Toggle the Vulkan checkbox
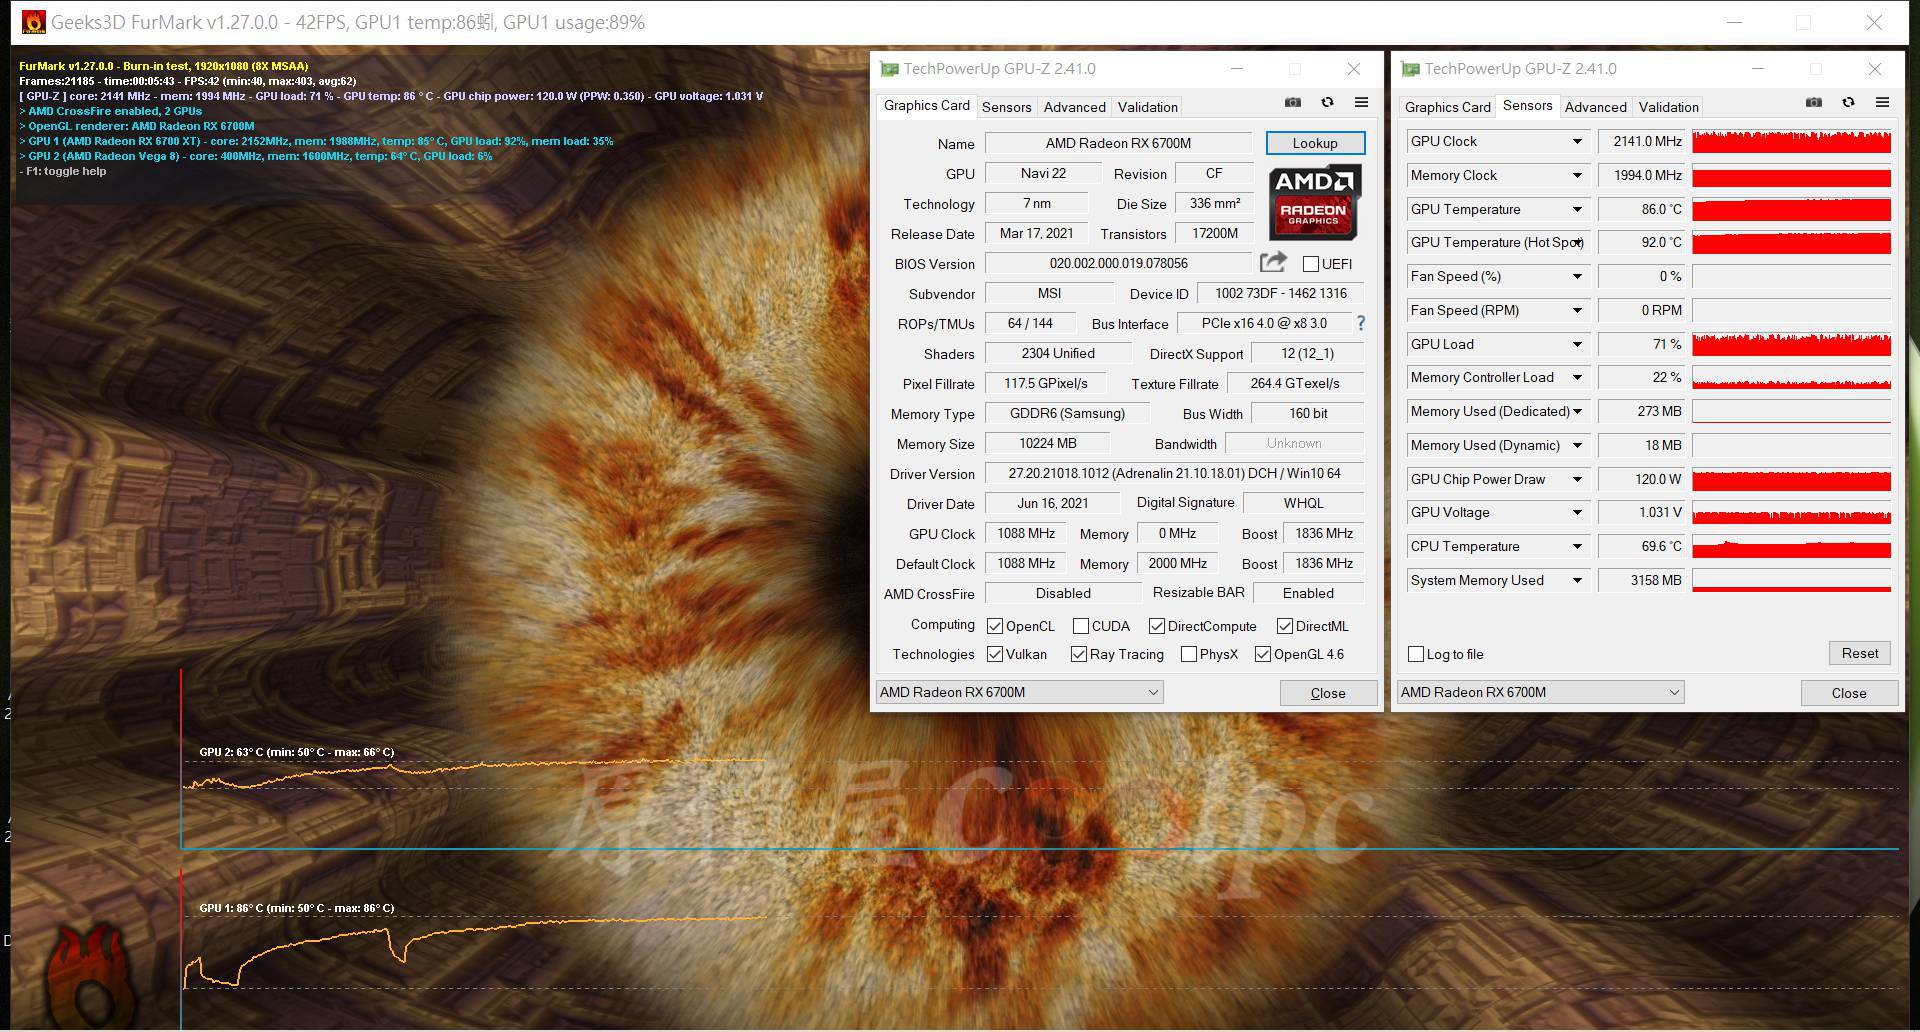Screen dimensions: 1920x1032 tap(995, 654)
